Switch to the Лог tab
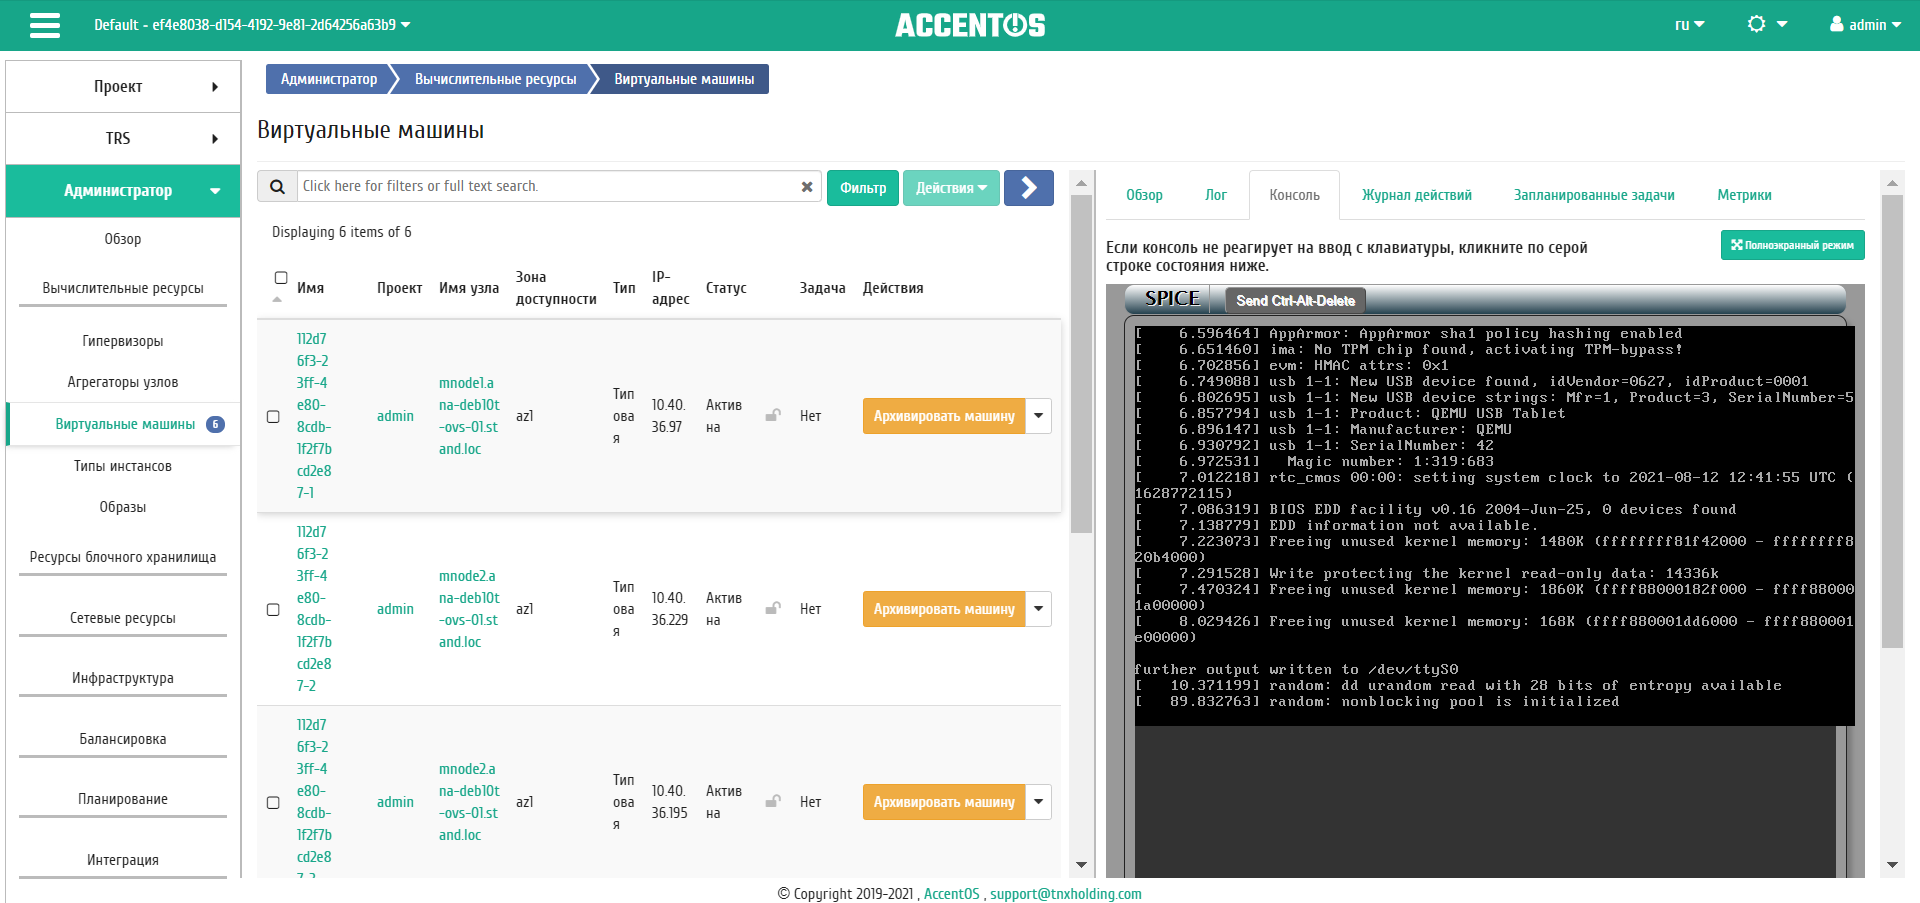The height and width of the screenshot is (903, 1920). click(x=1215, y=195)
